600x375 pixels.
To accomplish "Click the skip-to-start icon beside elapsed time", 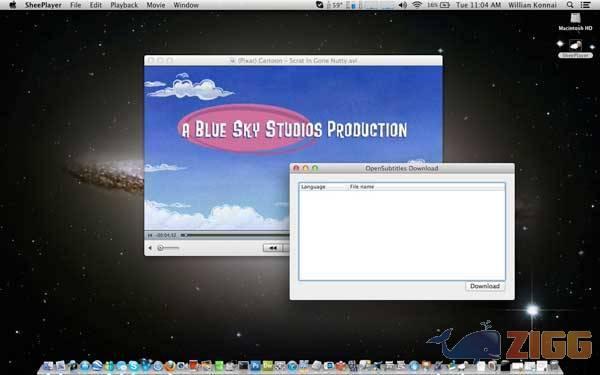I will (x=150, y=235).
